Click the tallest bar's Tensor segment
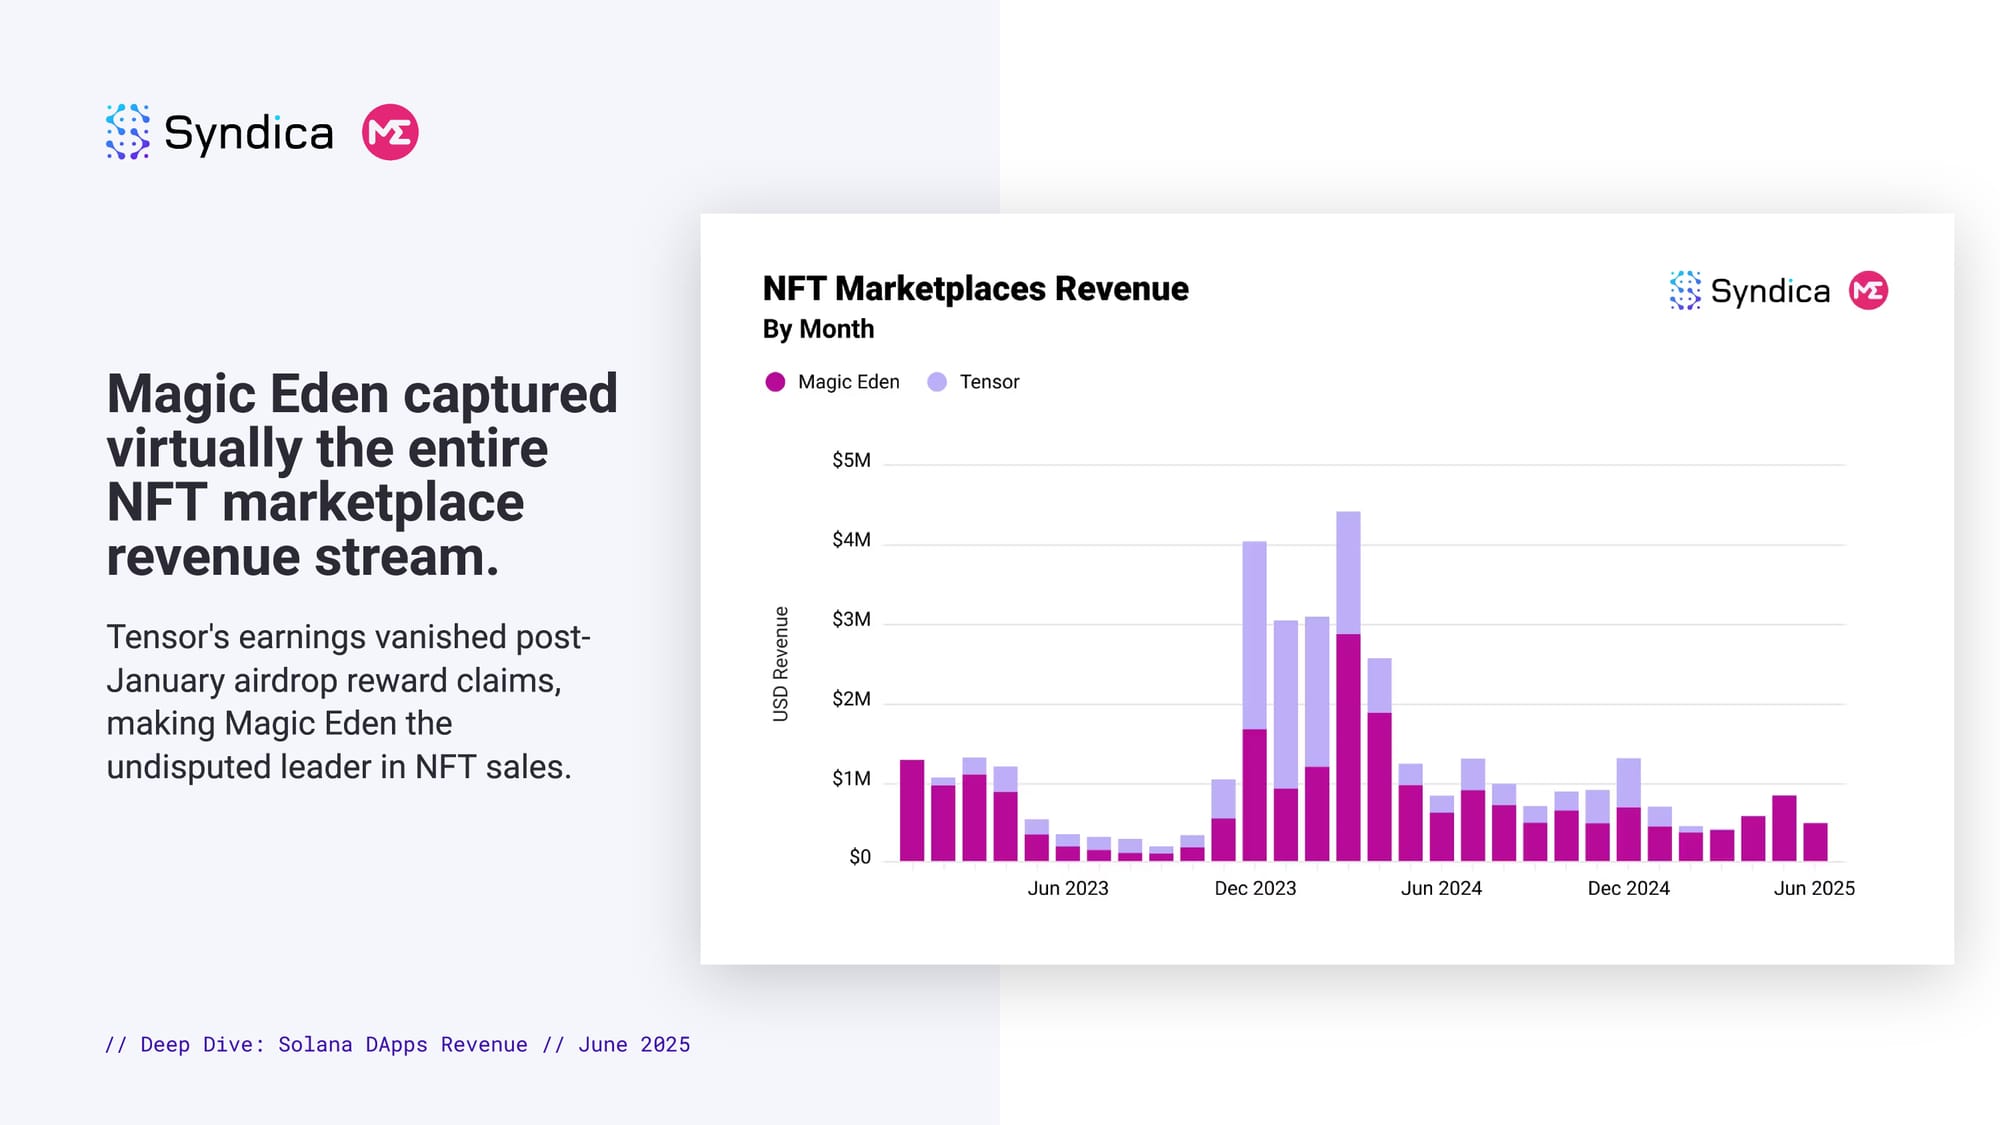This screenshot has width=2000, height=1125. pos(1348,572)
